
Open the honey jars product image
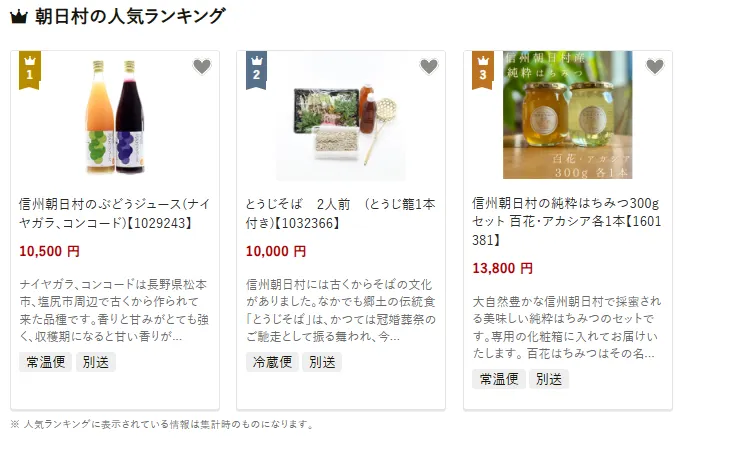(567, 115)
